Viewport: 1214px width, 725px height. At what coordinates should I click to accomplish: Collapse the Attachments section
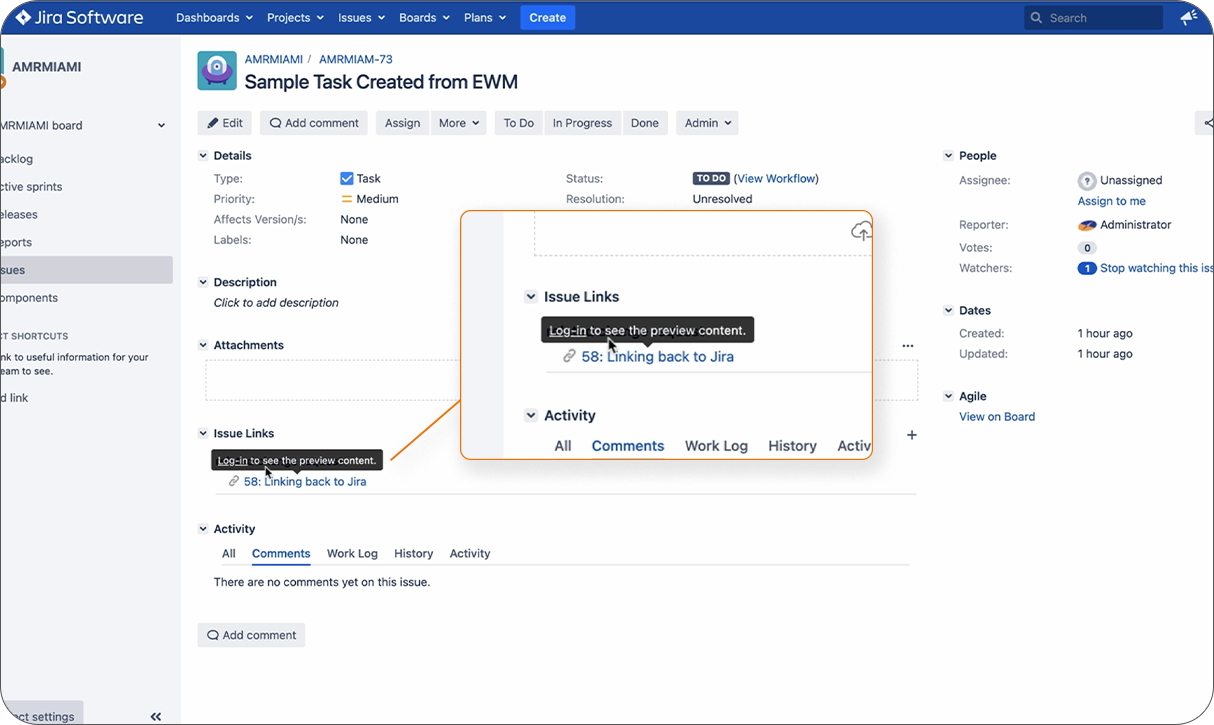coord(203,345)
